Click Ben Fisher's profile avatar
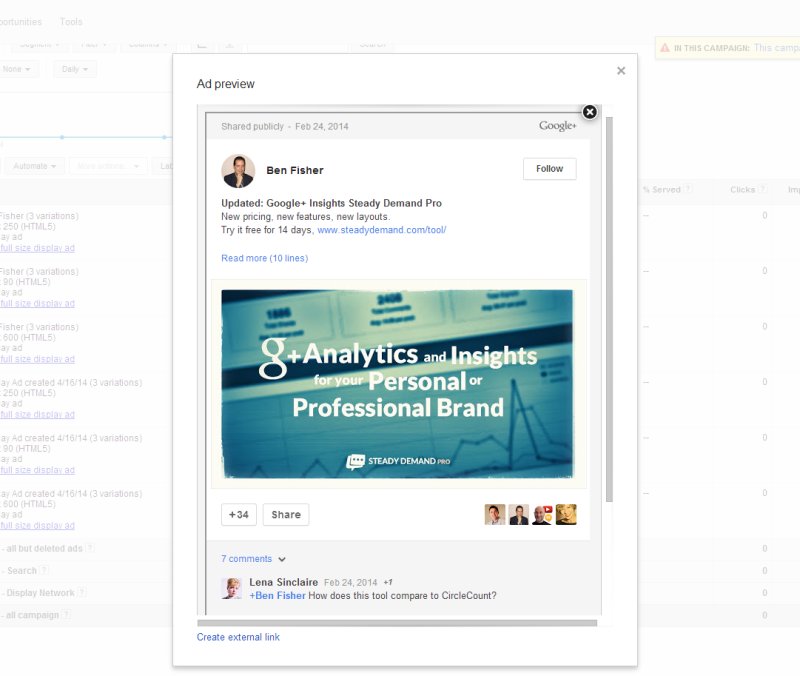 coord(238,170)
